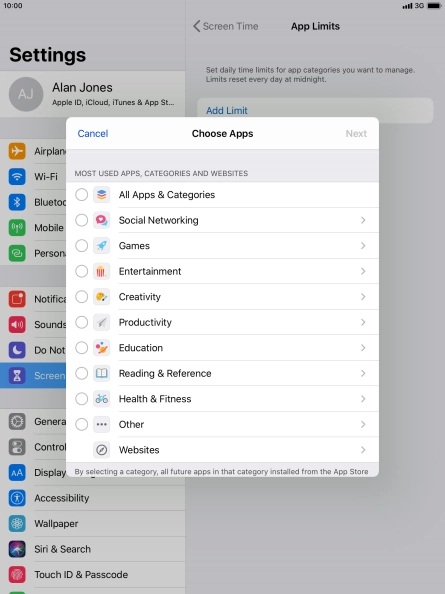Tap the Education shapes icon
Viewport: 445px width, 594px height.
101,348
